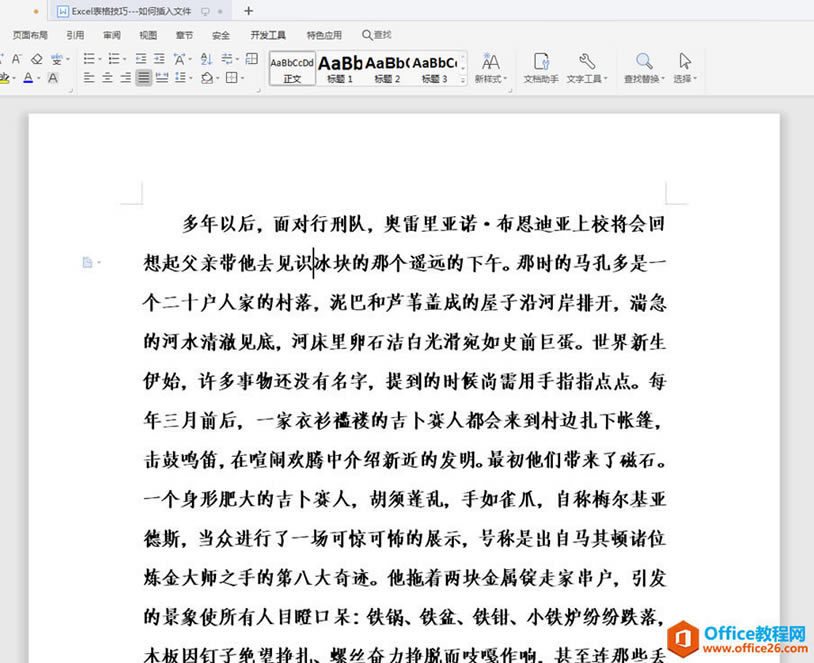Open the numbered list dropdown arrow
This screenshot has width=814, height=663.
pyautogui.click(x=125, y=59)
